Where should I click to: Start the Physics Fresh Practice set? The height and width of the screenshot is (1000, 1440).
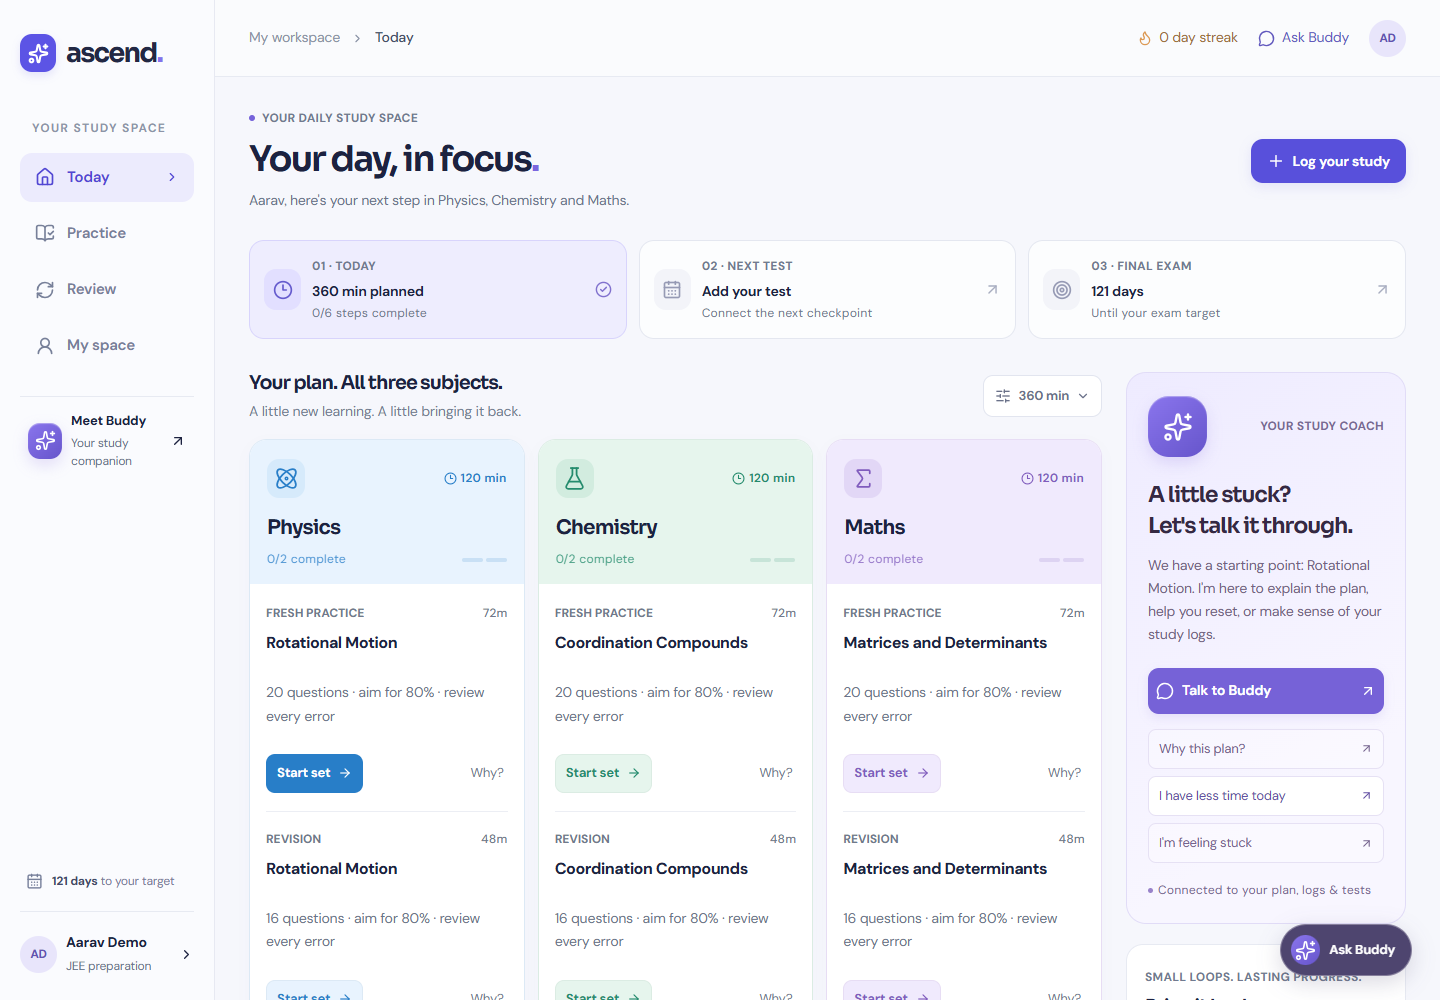[314, 773]
